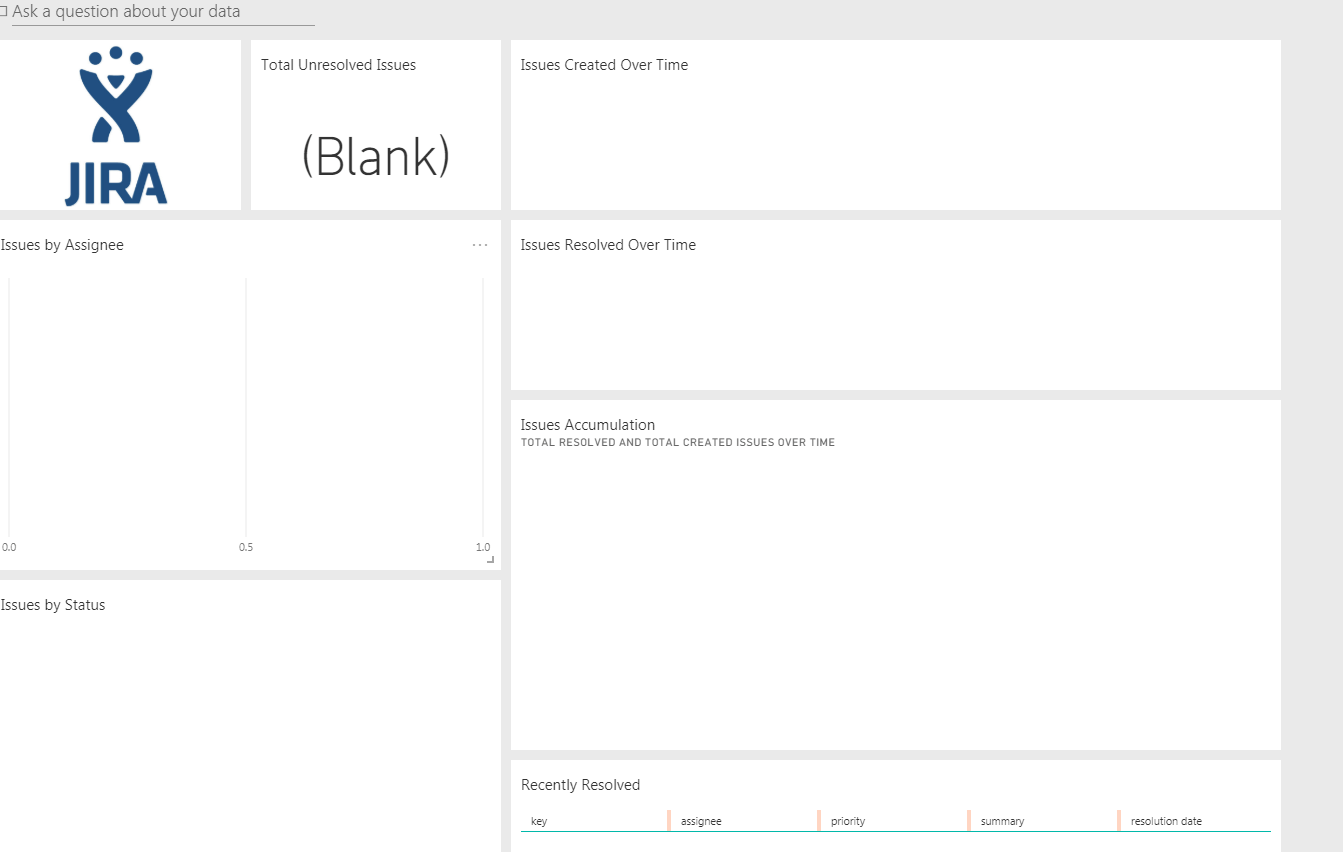Open the Issues by Assignee tile title

(x=62, y=245)
